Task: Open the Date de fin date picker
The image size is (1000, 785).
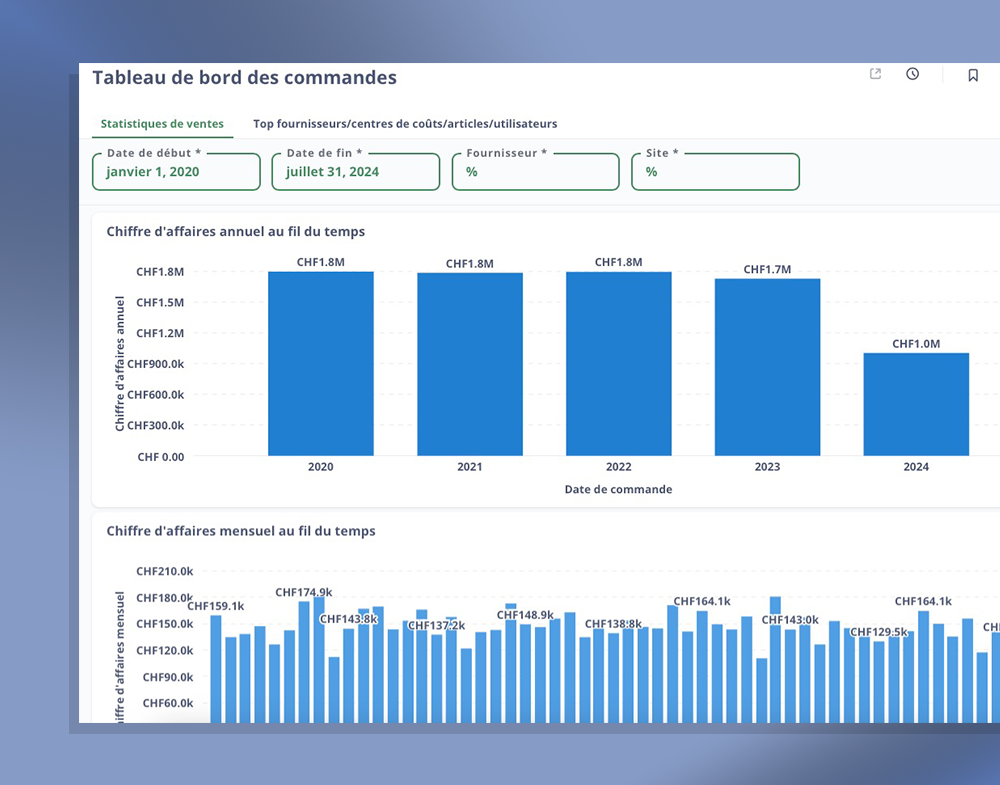Action: (355, 172)
